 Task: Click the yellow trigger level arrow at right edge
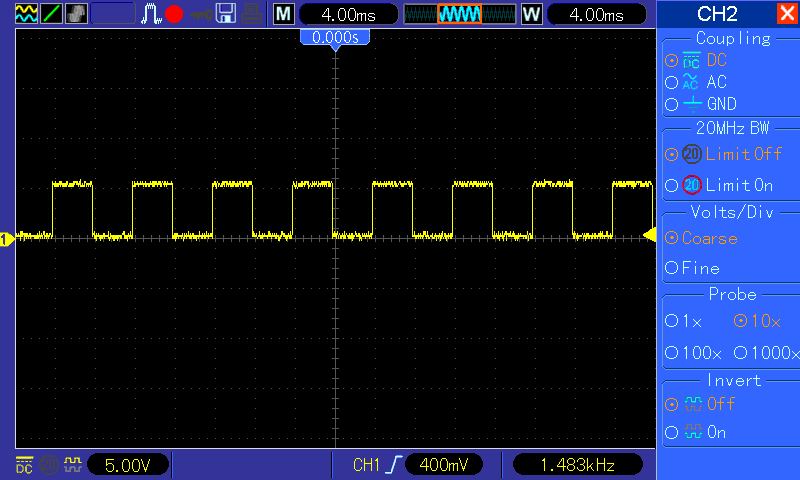click(x=649, y=235)
